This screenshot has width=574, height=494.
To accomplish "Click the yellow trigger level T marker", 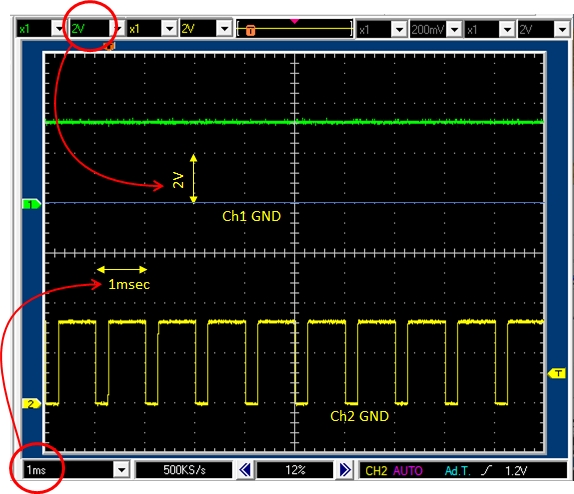I will coord(556,373).
